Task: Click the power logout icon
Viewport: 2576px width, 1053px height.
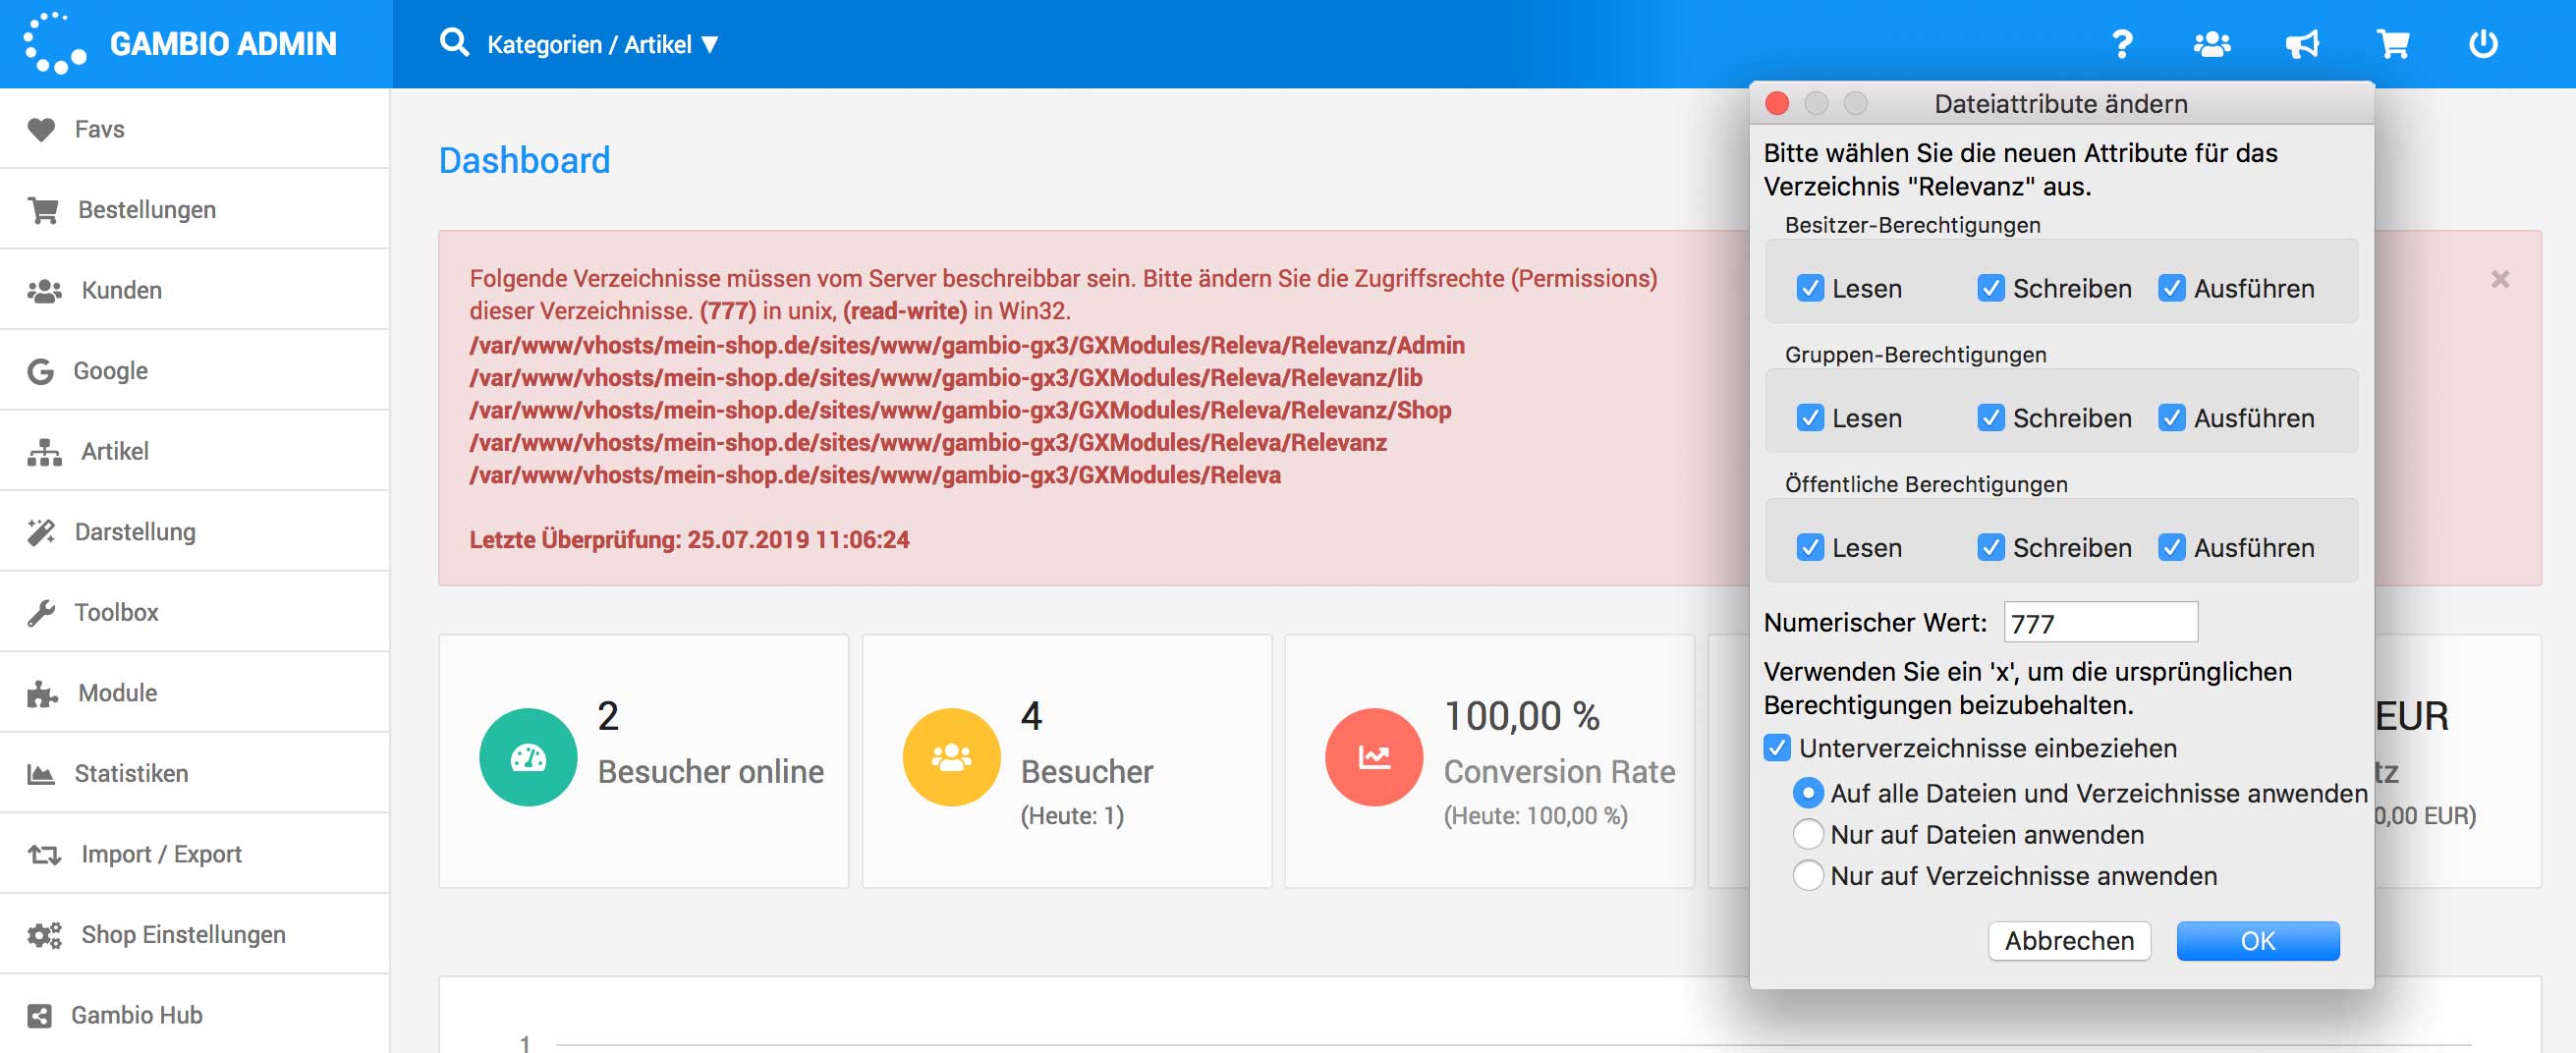Action: (x=2483, y=44)
